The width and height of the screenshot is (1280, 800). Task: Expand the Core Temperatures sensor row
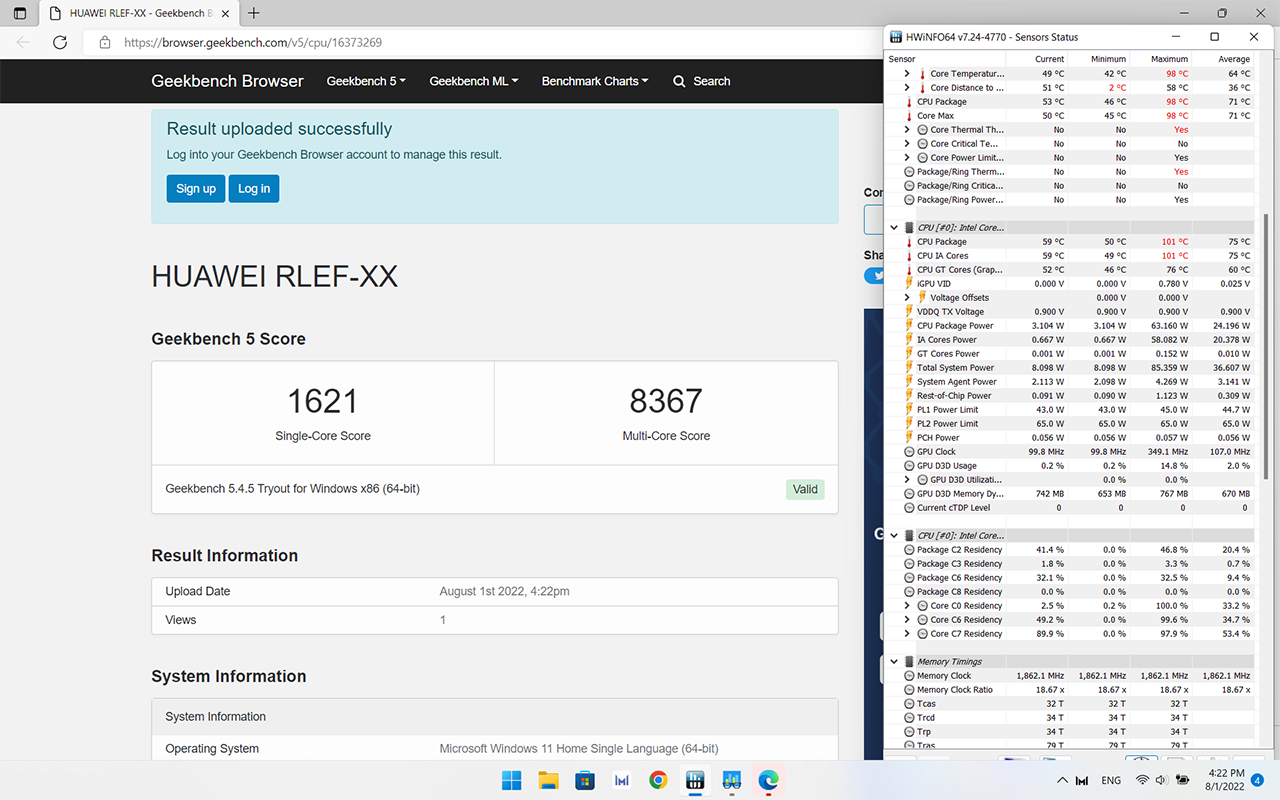point(907,74)
